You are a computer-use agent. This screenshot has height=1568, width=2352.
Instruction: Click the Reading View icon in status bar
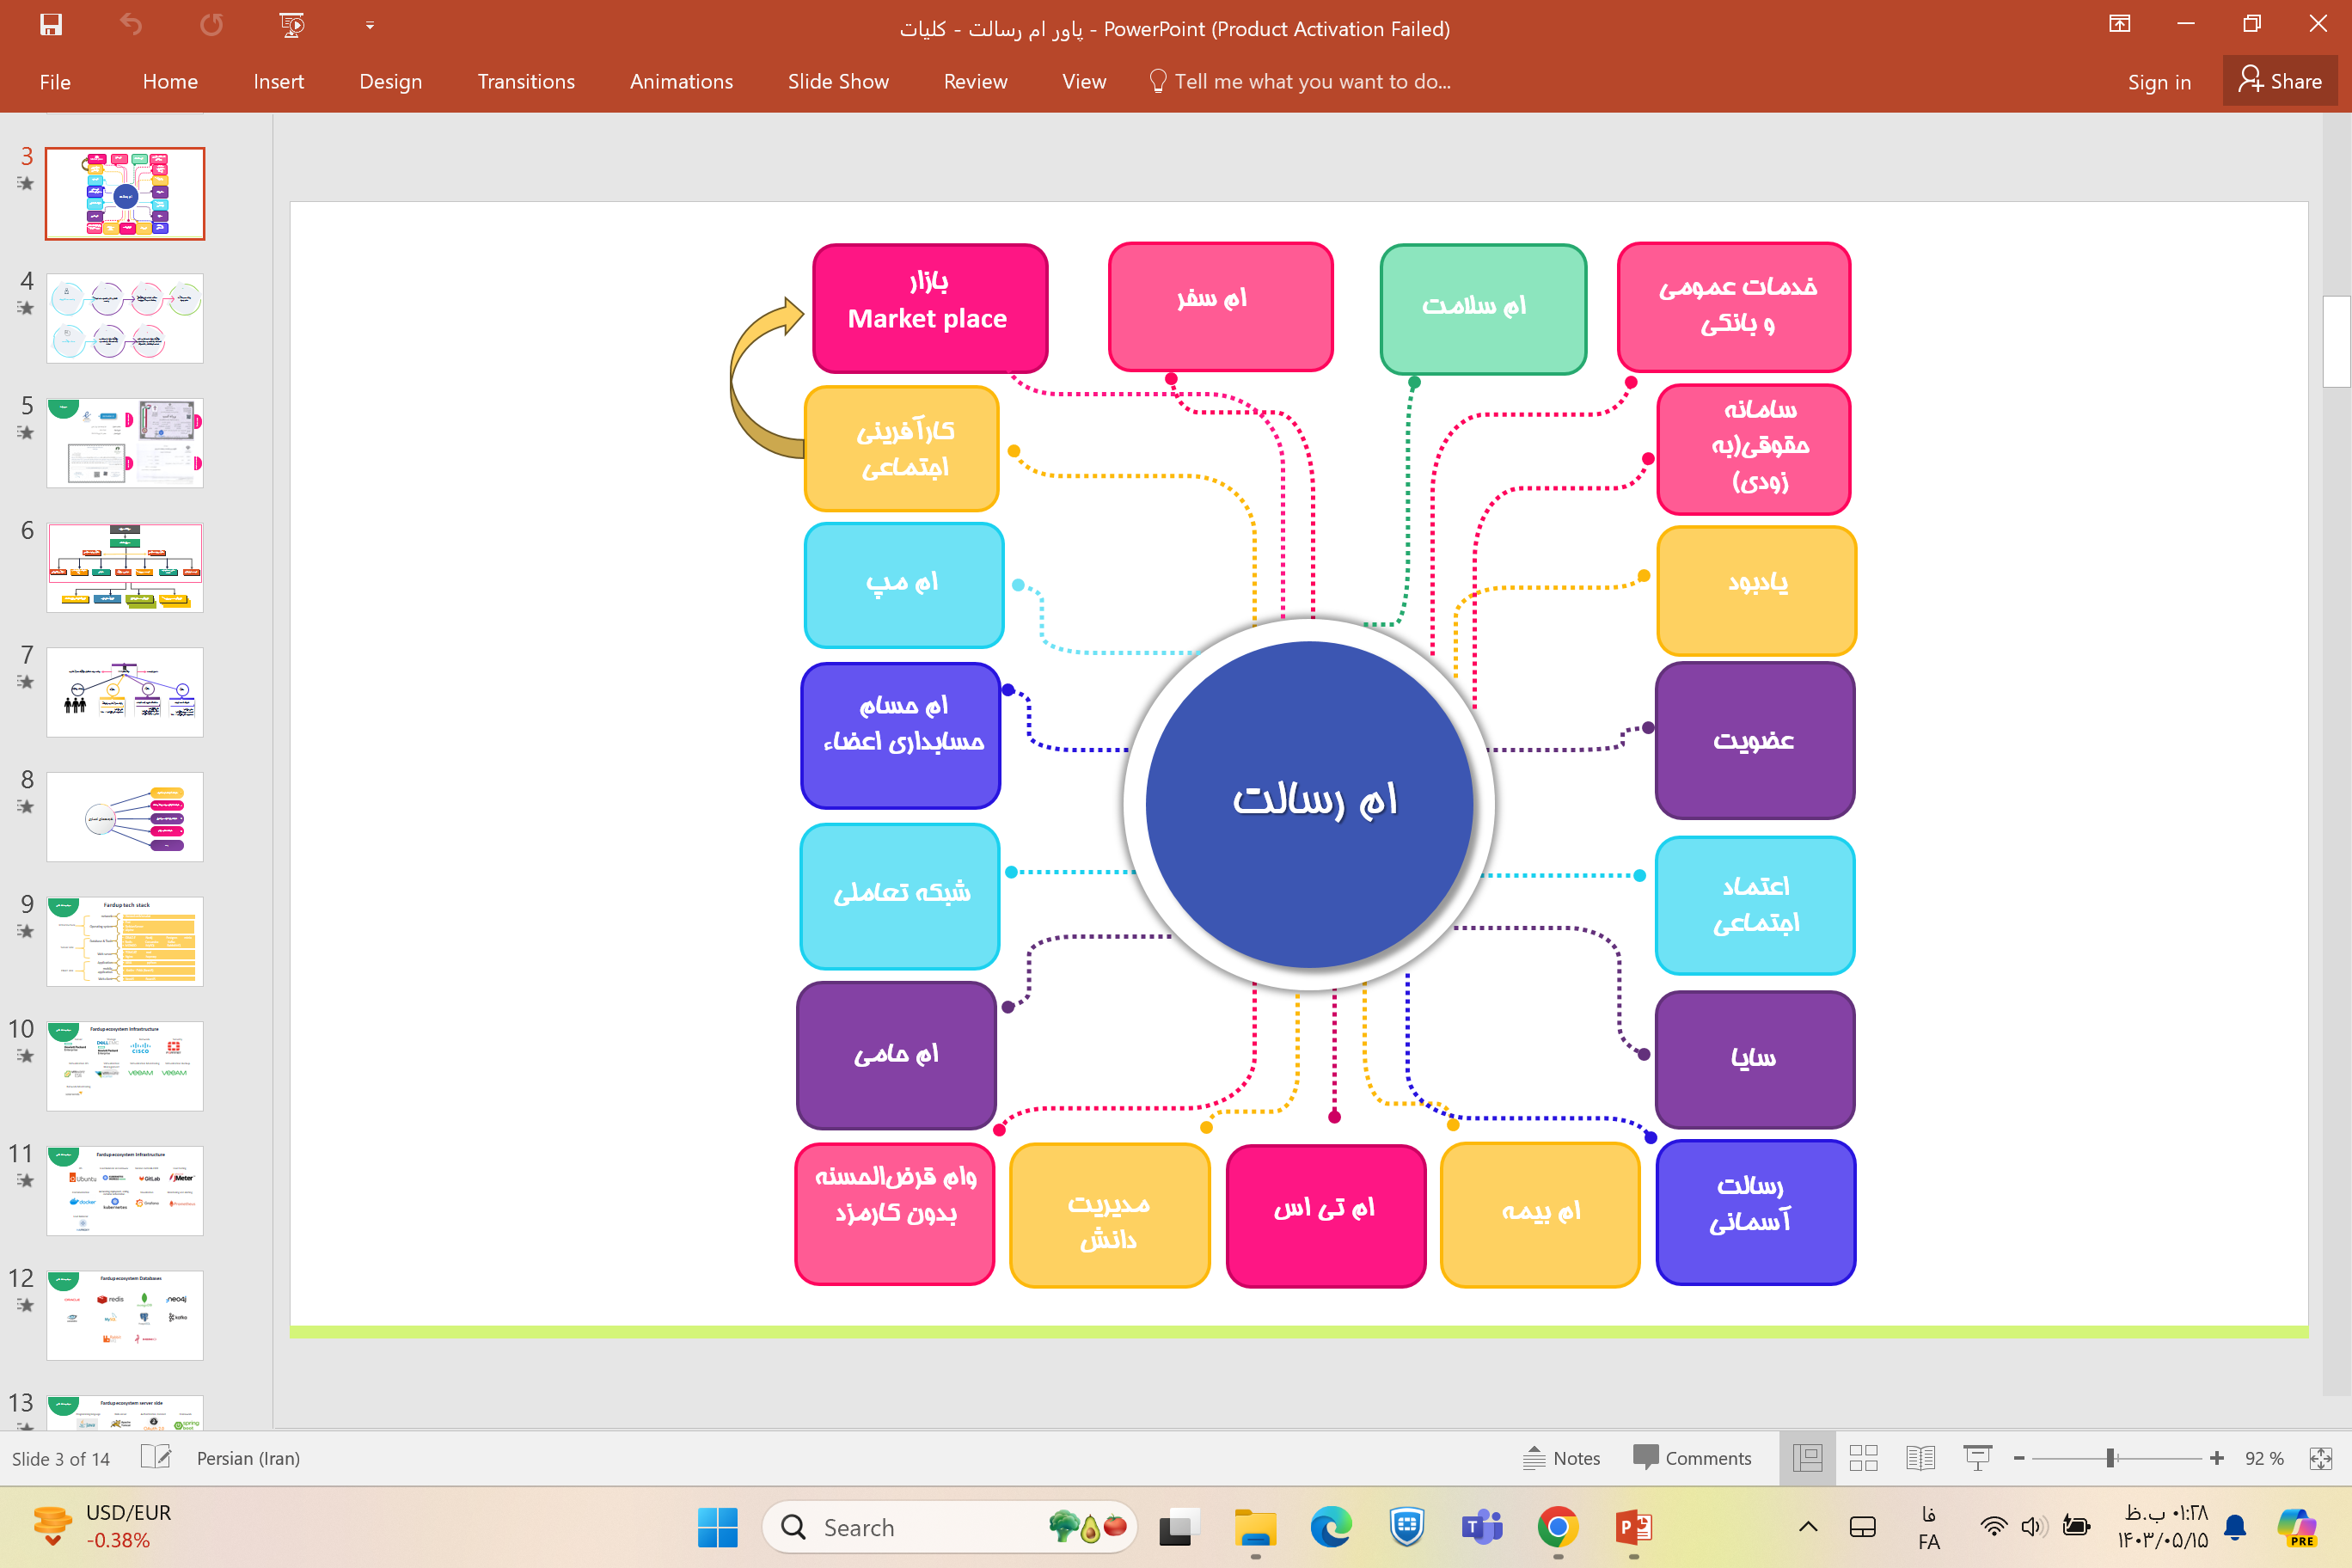tap(1920, 1456)
